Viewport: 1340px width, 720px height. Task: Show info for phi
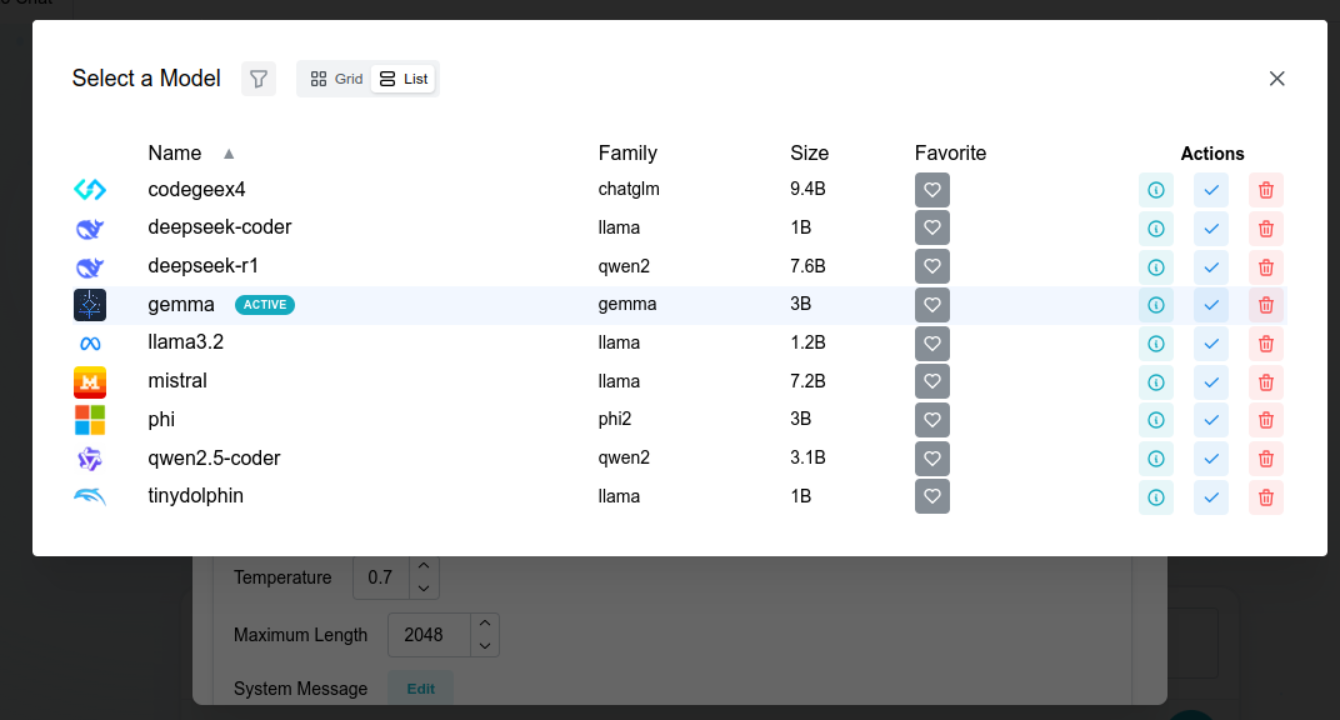(x=1156, y=420)
